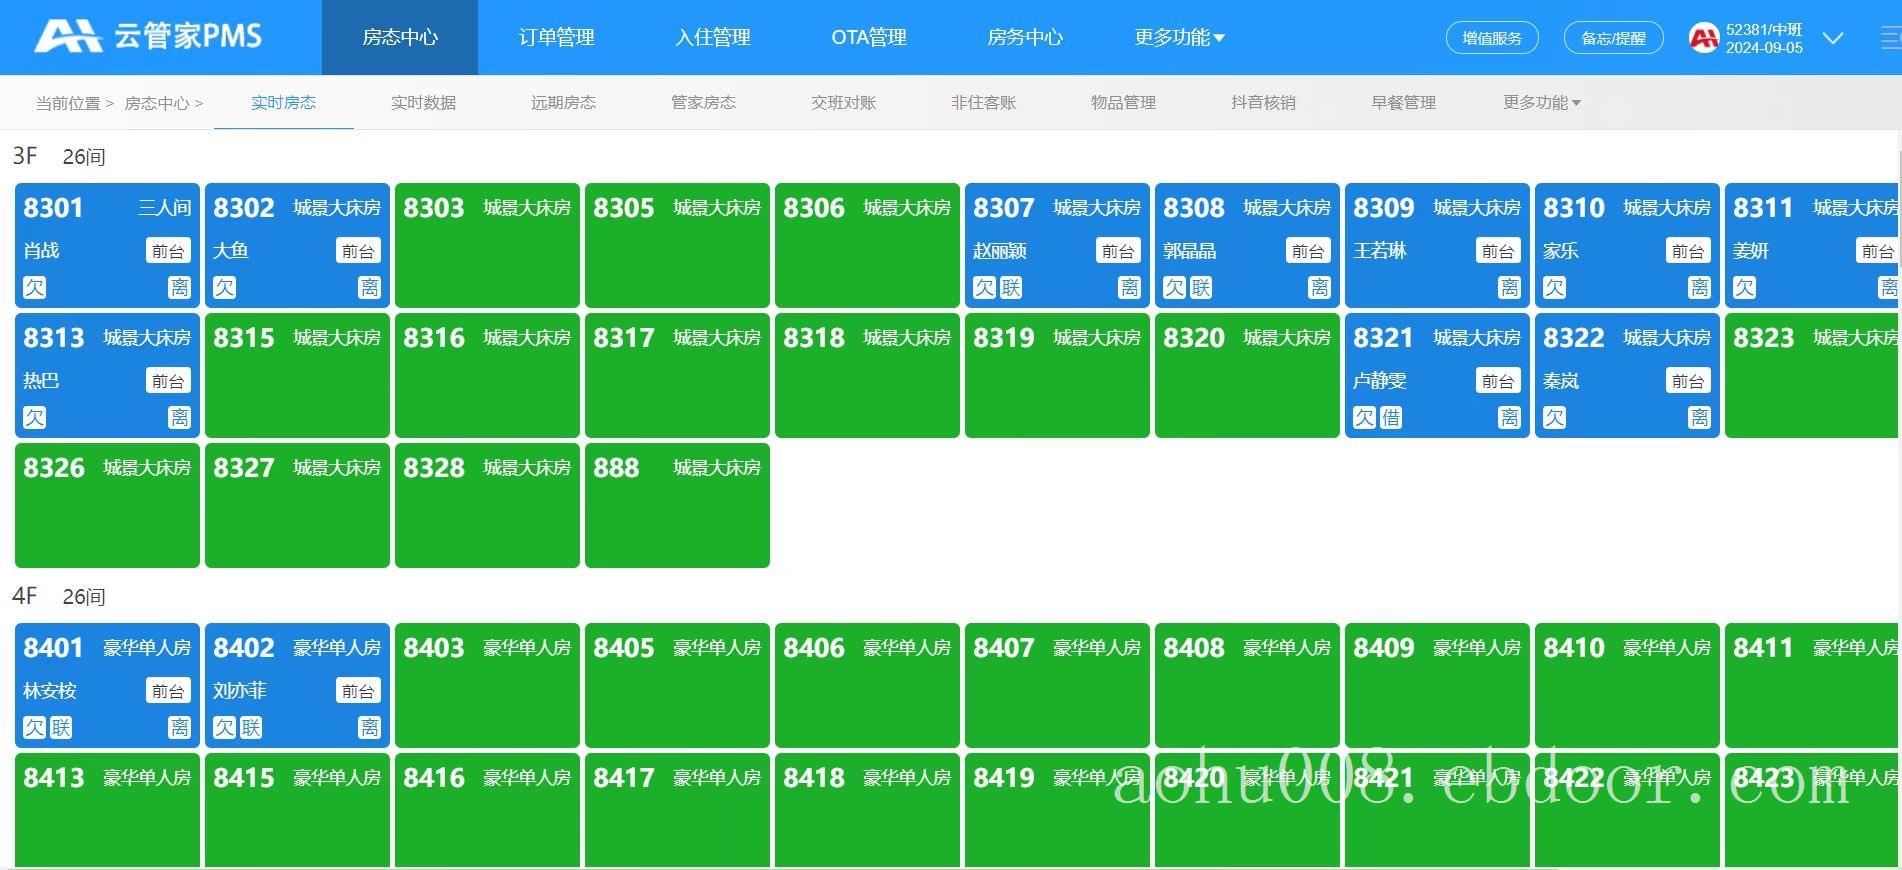Viewport: 1902px width, 870px height.
Task: Click guest name 林安桉 in room 8401
Action: [50, 691]
